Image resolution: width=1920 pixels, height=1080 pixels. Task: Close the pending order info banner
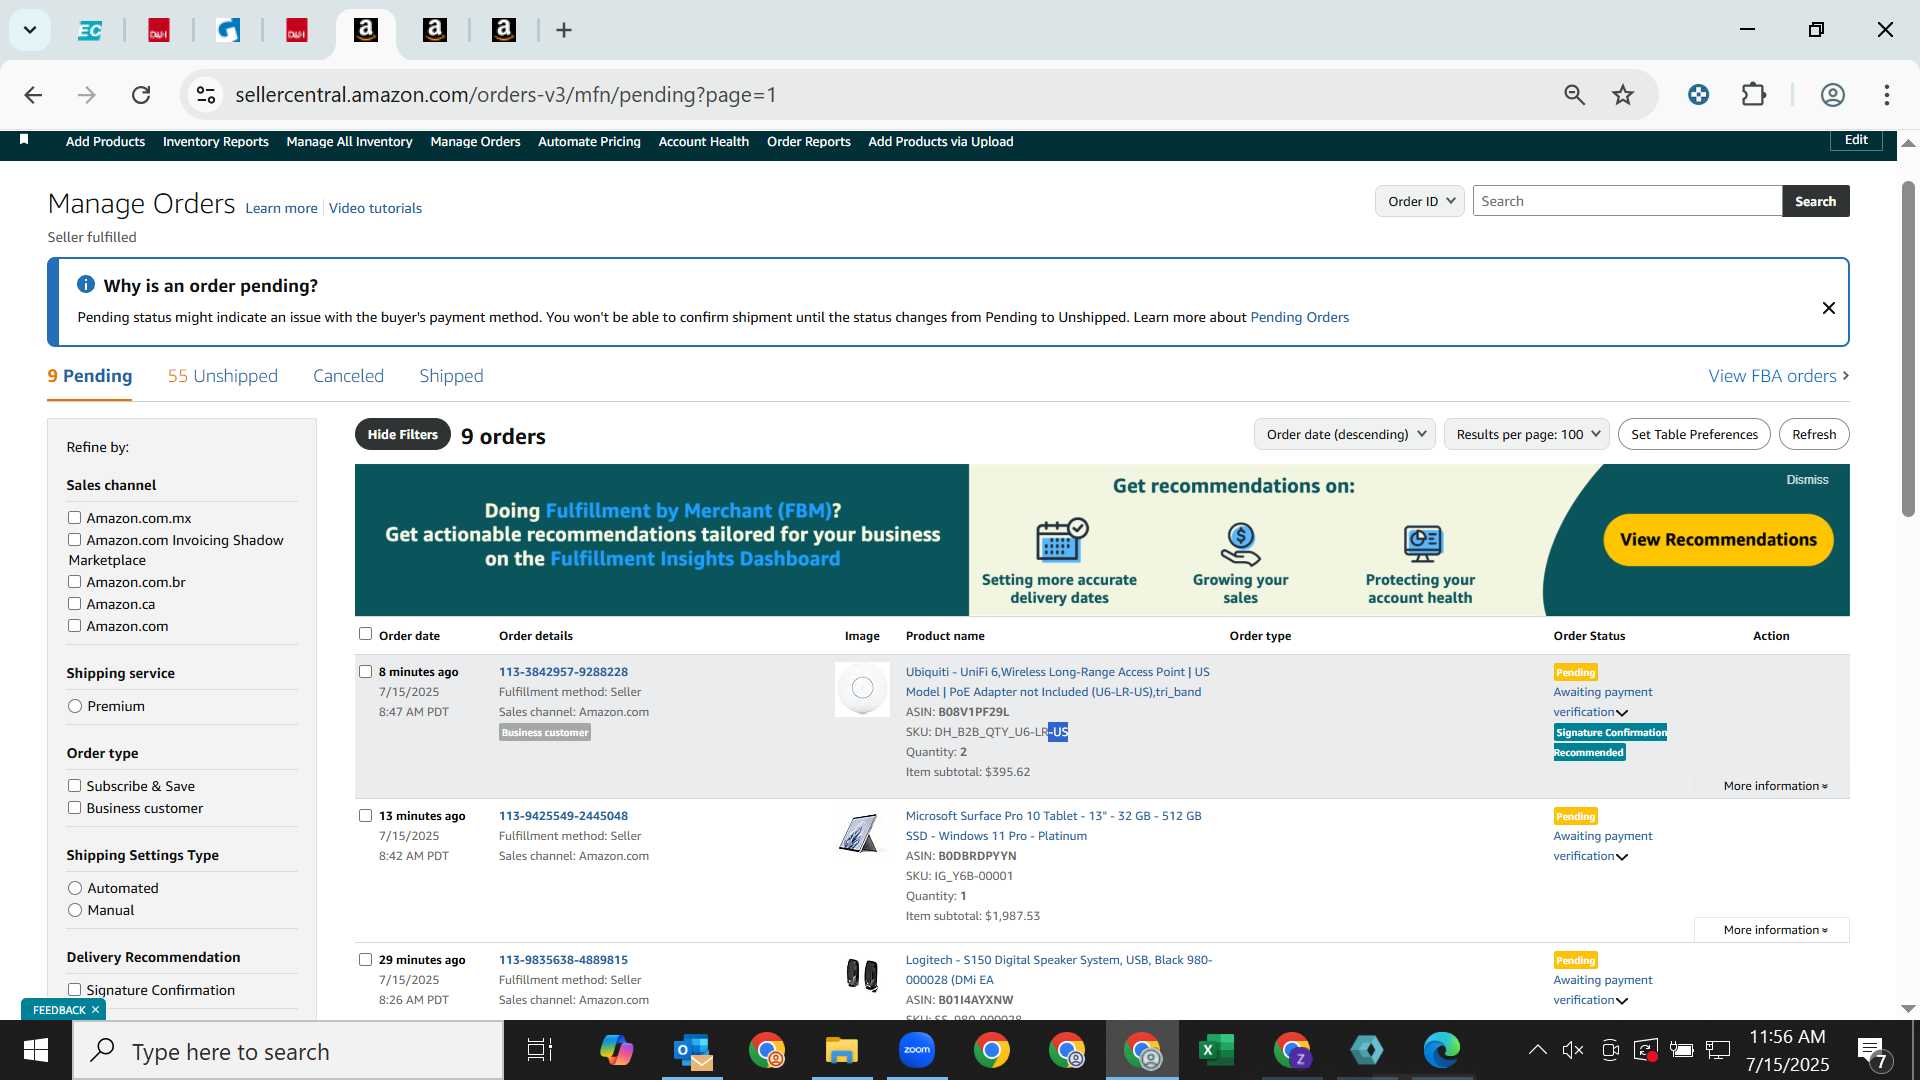click(x=1829, y=308)
